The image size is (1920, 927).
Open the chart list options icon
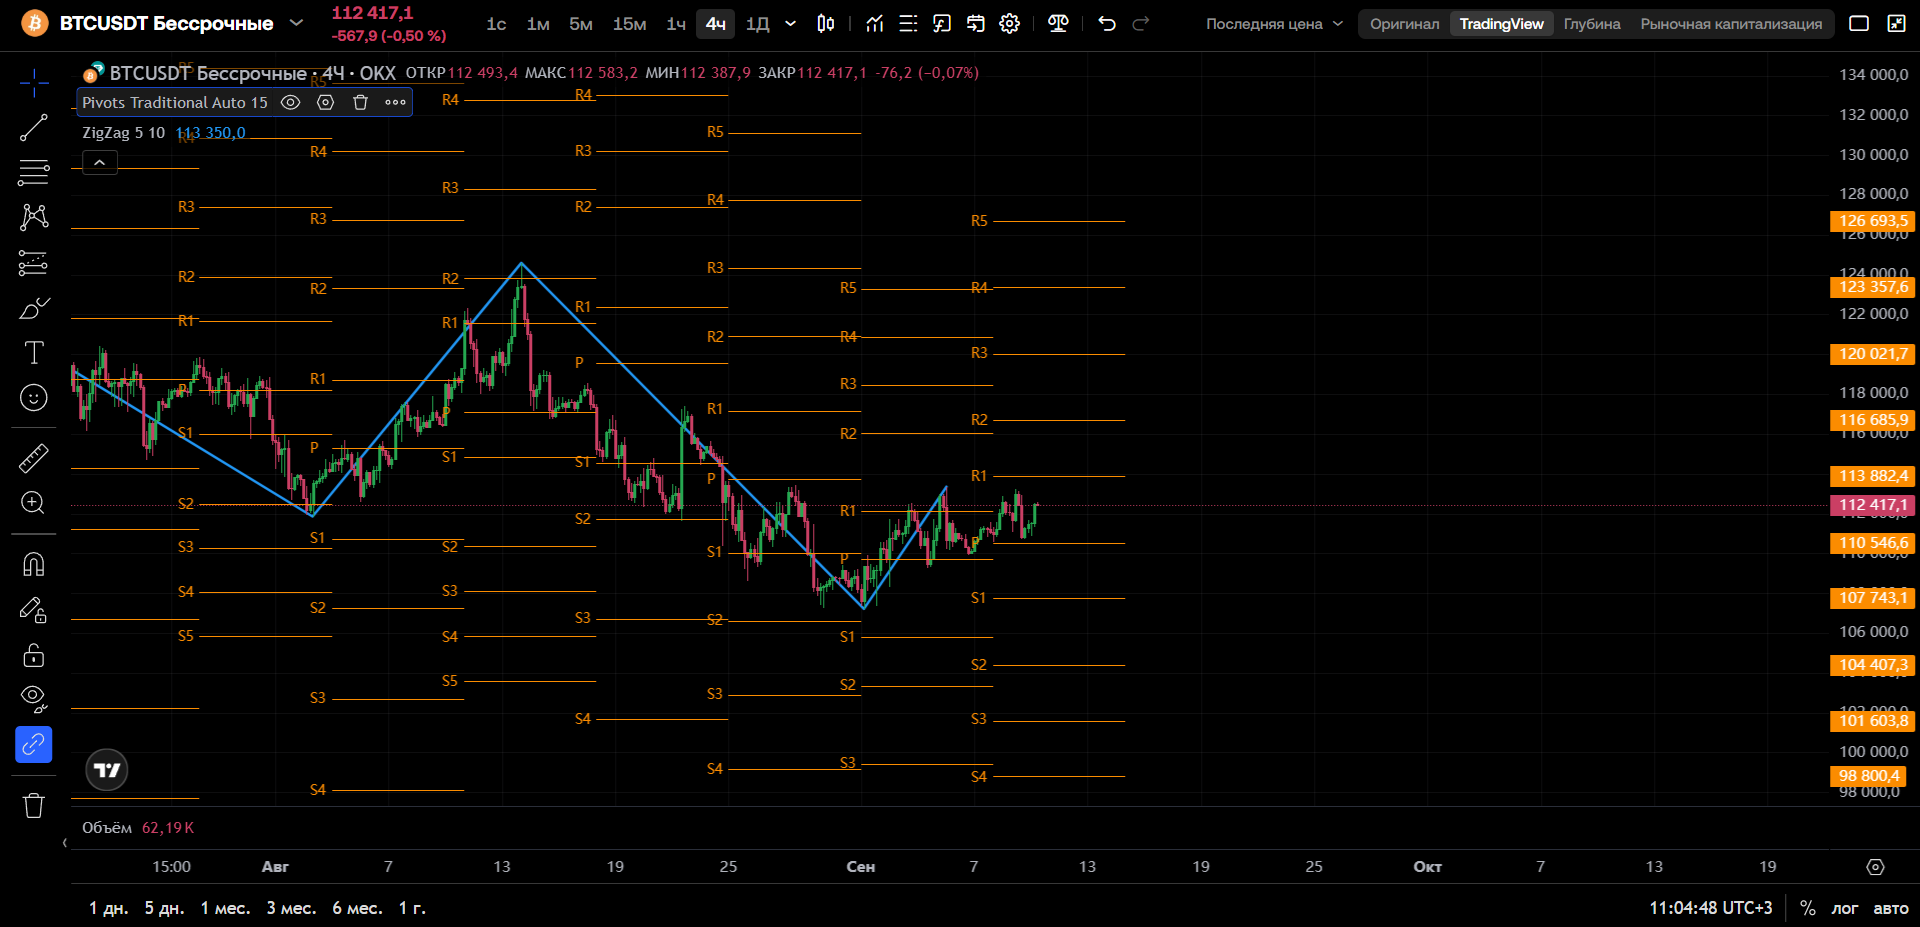[908, 23]
